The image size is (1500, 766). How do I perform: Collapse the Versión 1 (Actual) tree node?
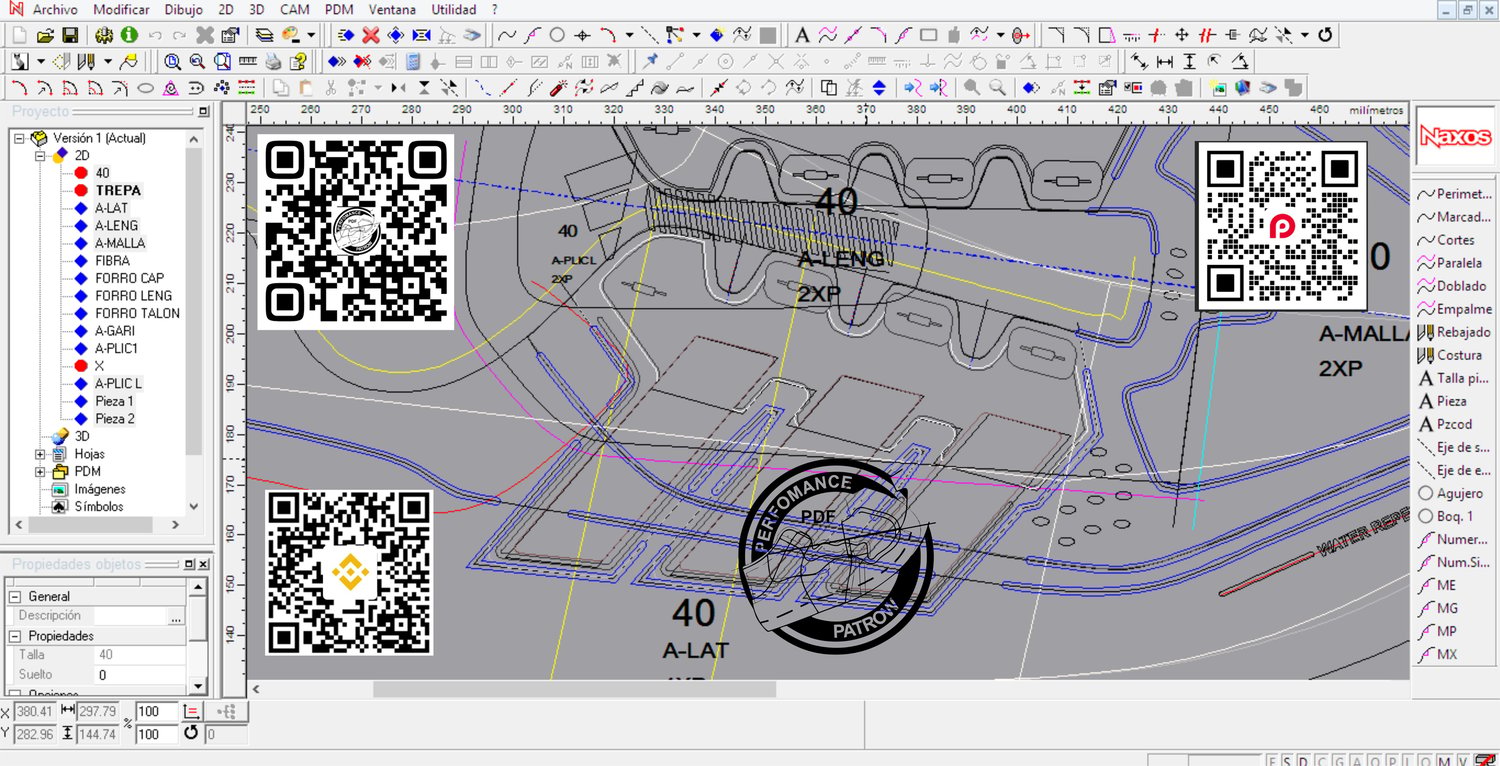[x=20, y=138]
